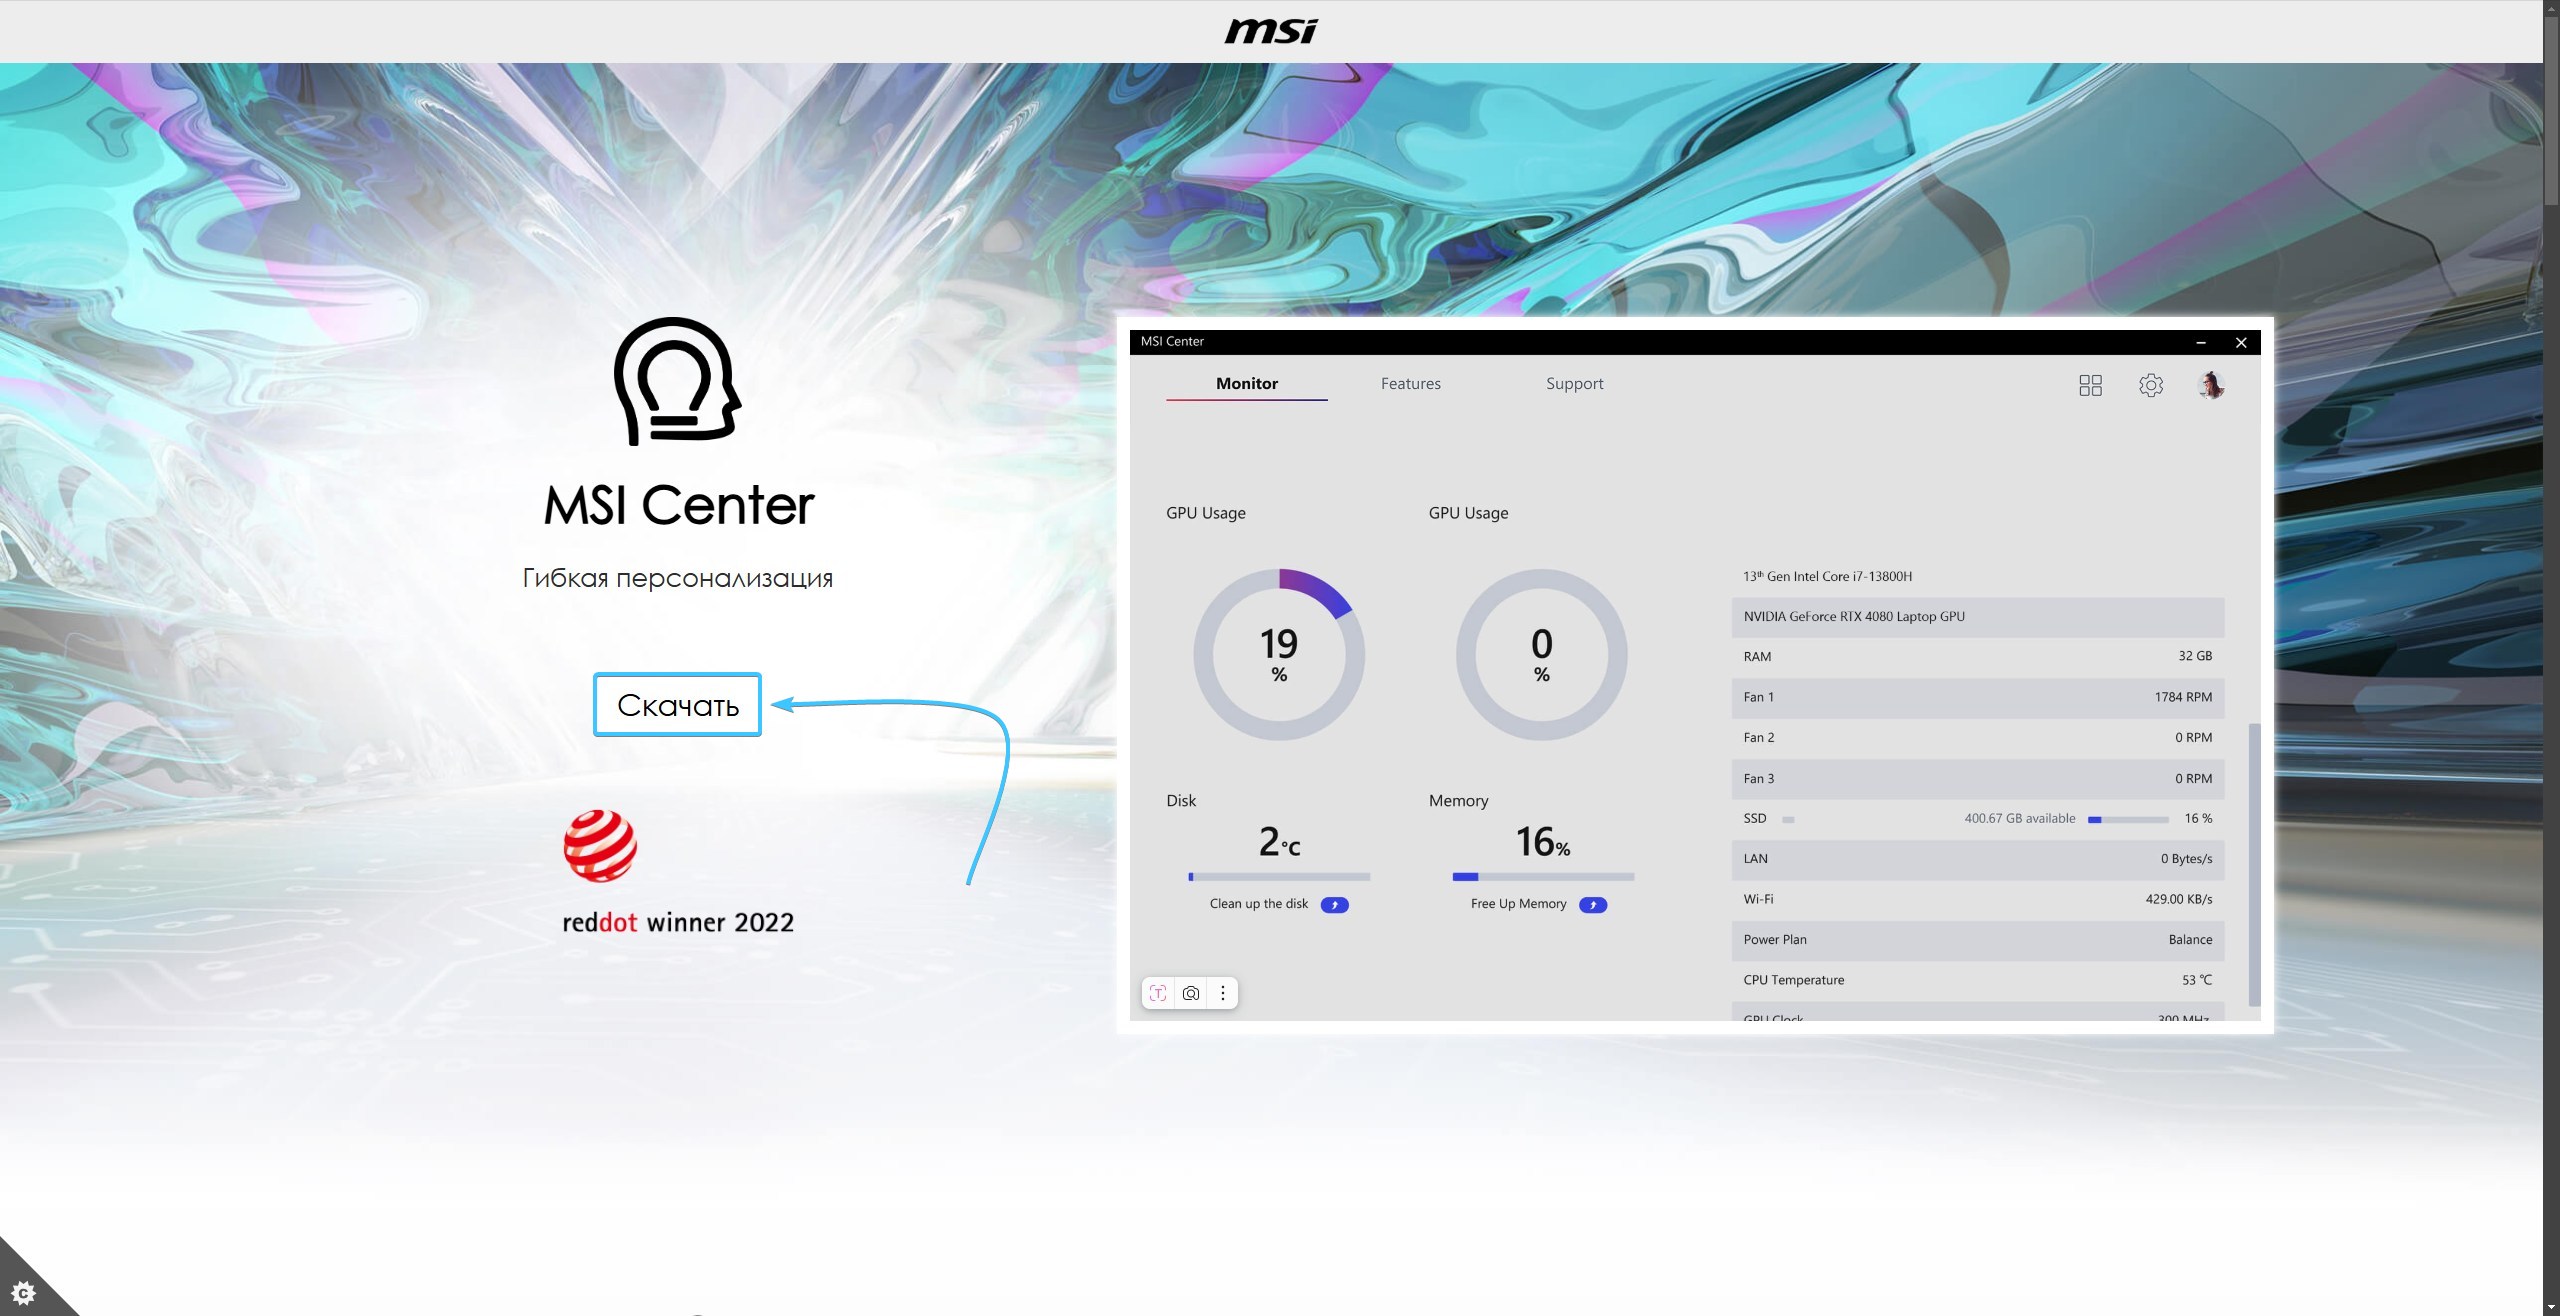This screenshot has height=1316, width=2560.
Task: Click the Free Up Memory boost button
Action: pyautogui.click(x=1592, y=905)
